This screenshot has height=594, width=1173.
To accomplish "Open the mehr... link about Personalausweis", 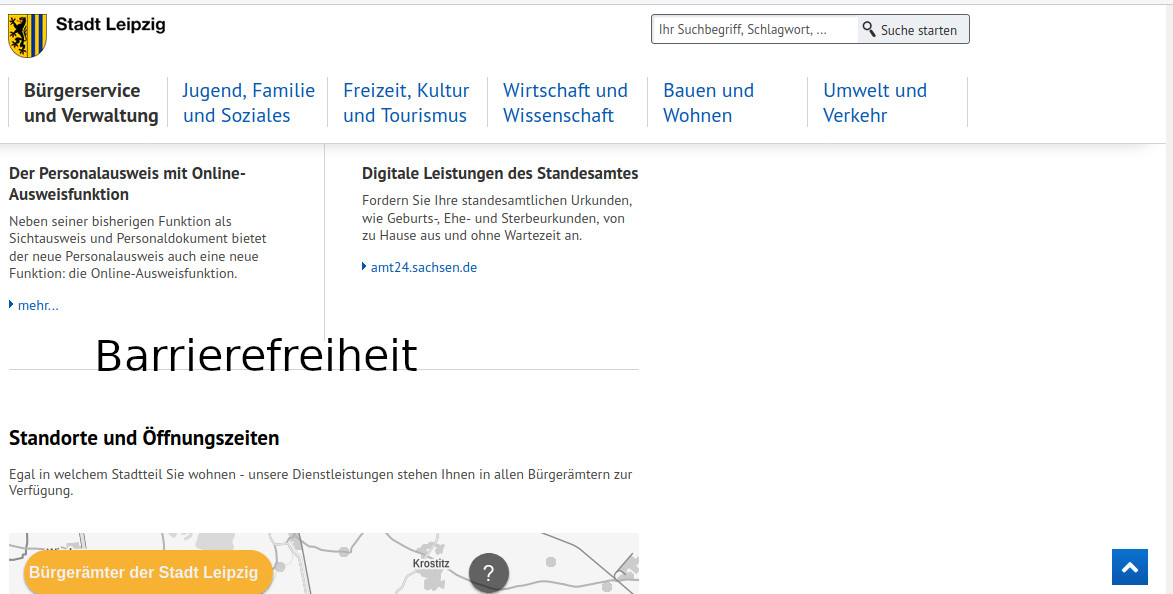I will pyautogui.click(x=36, y=305).
